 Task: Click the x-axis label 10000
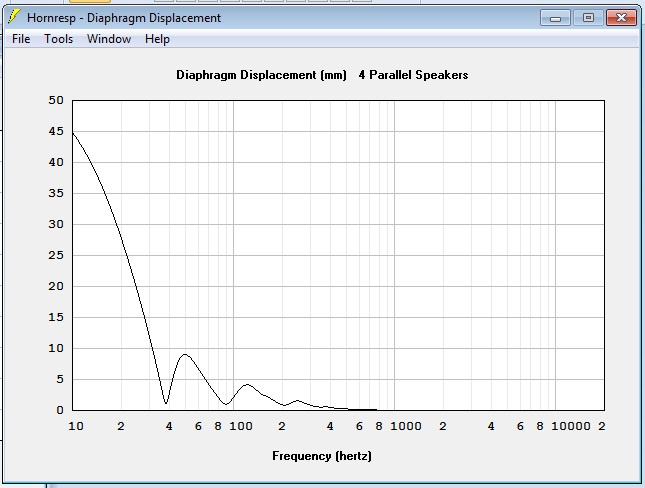571,426
